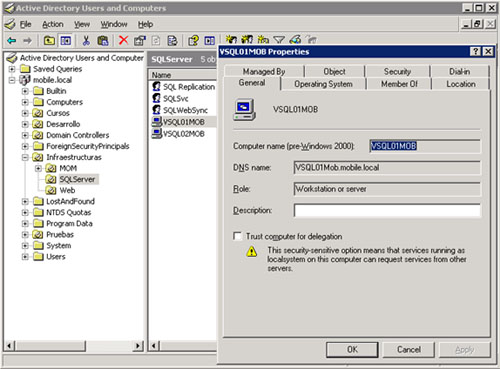
Task: Click the Up one level folder icon
Action: [49, 41]
